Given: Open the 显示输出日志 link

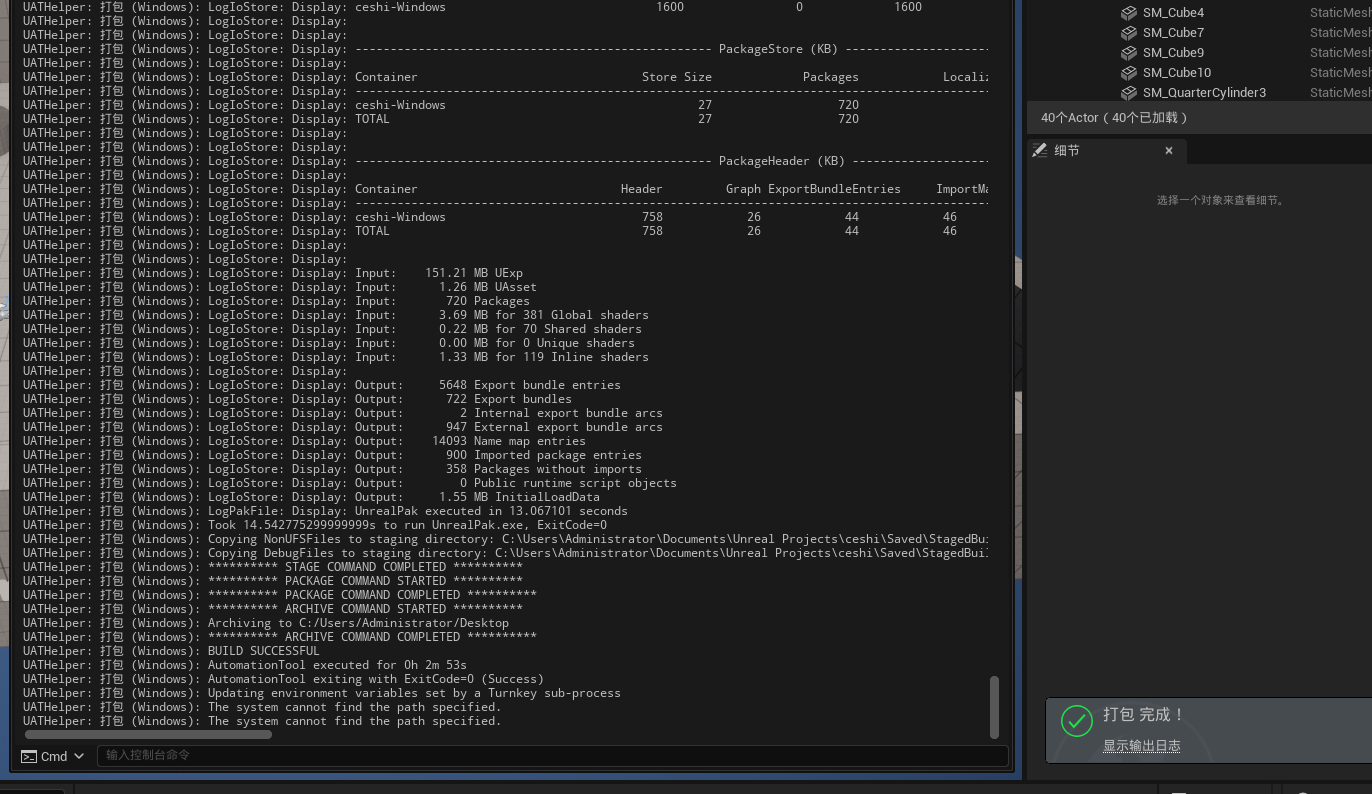Looking at the screenshot, I should (1141, 746).
